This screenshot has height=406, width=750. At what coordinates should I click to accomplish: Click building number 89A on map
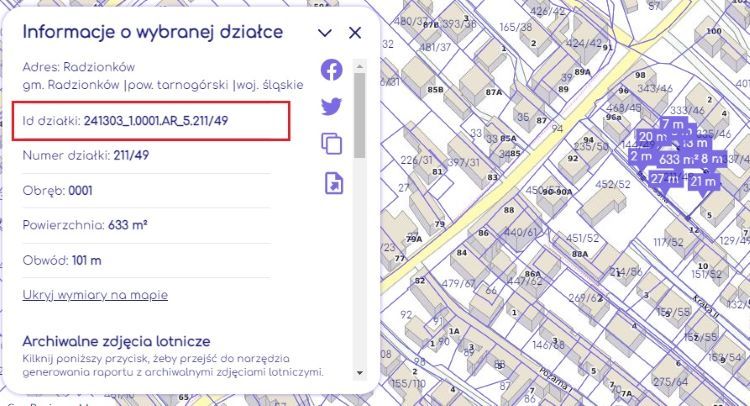click(x=583, y=72)
